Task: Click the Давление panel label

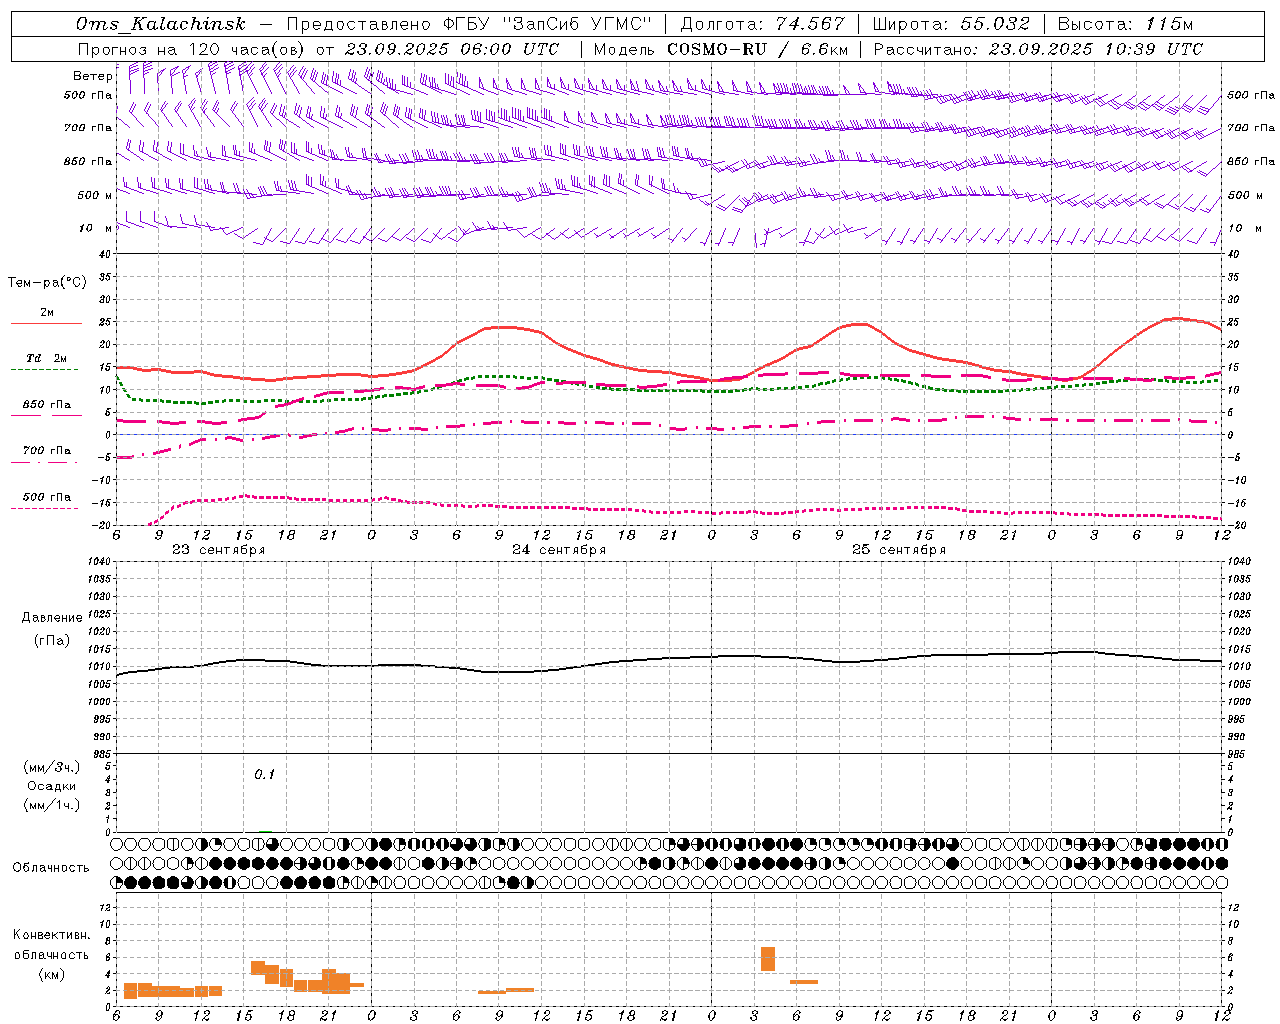Action: pos(52,618)
